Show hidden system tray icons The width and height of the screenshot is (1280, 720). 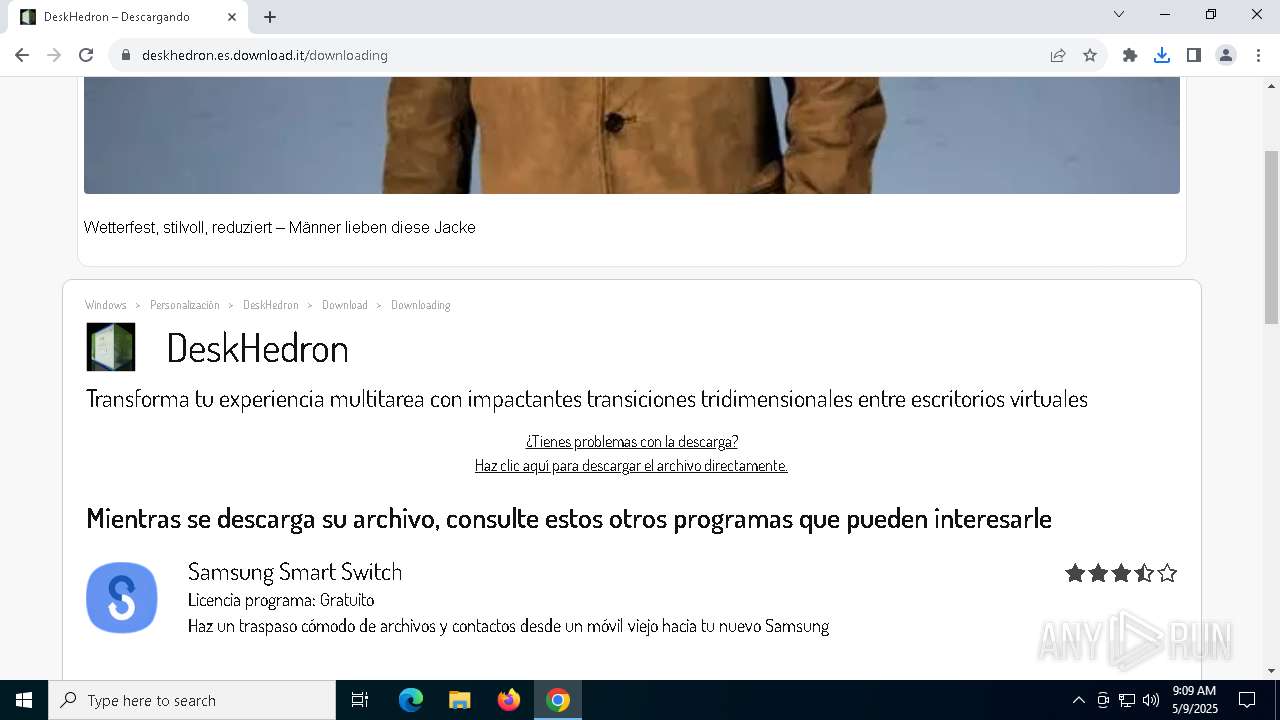[x=1078, y=700]
